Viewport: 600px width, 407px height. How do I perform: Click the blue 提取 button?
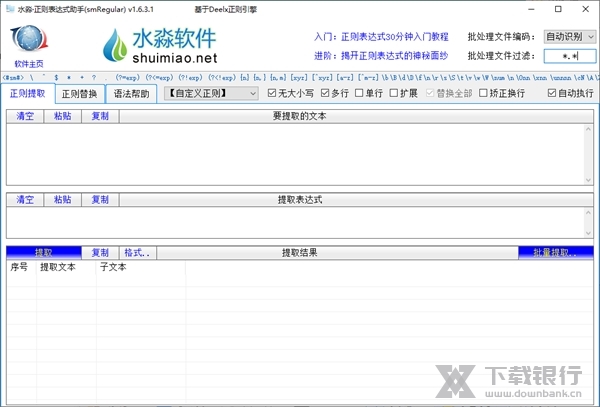(x=45, y=252)
